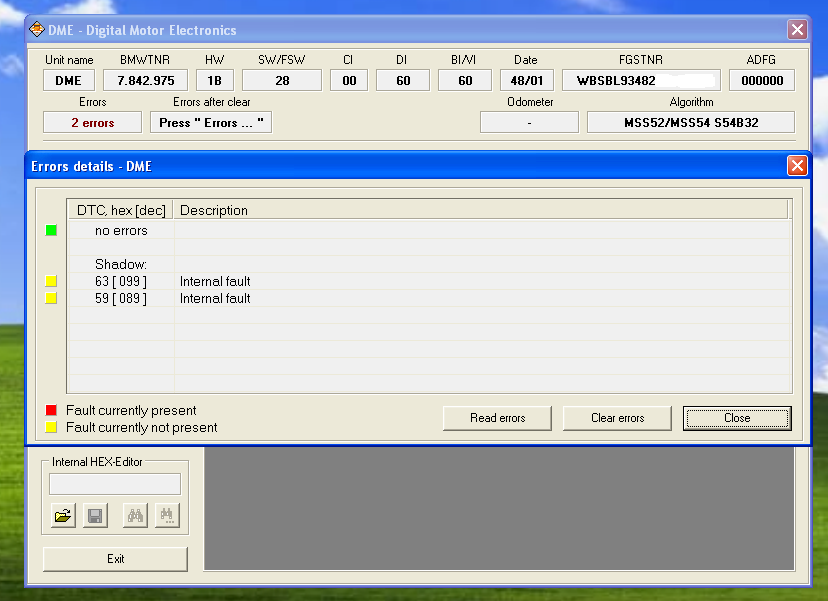This screenshot has height=601, width=828.
Task: Click the BI/VI value '60'
Action: coord(465,80)
